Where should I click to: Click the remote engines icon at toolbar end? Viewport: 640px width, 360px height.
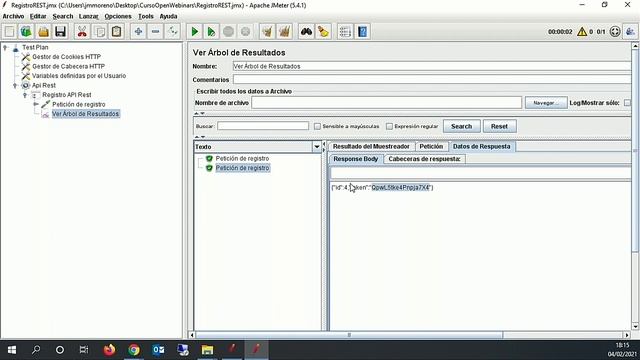pyautogui.click(x=630, y=31)
